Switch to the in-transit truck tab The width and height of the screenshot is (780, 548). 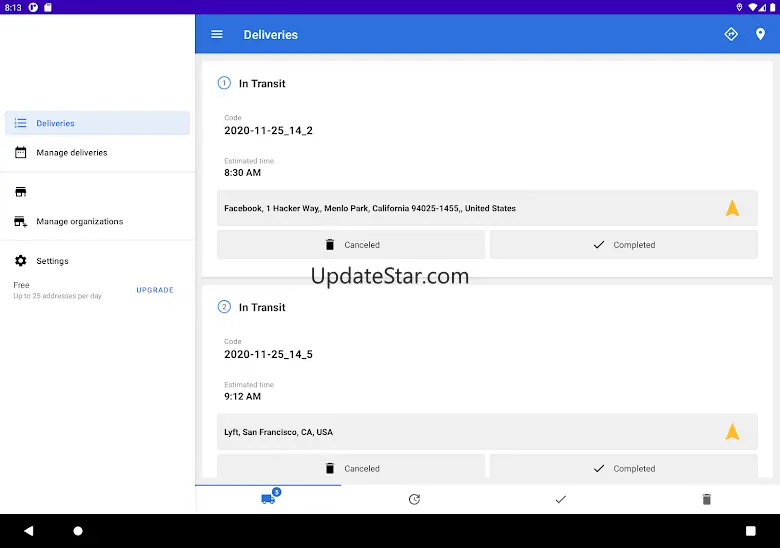(268, 499)
